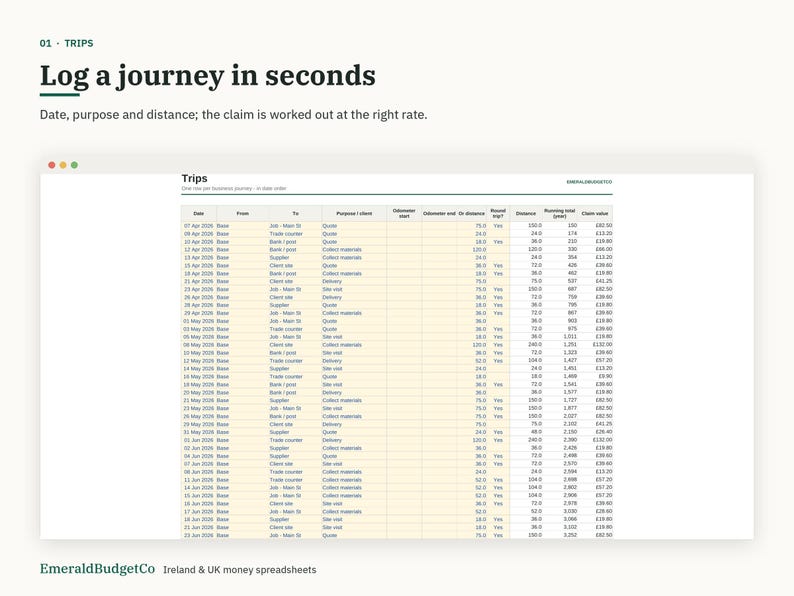794x596 pixels.
Task: Click the Running total (year) column header
Action: [x=560, y=214]
